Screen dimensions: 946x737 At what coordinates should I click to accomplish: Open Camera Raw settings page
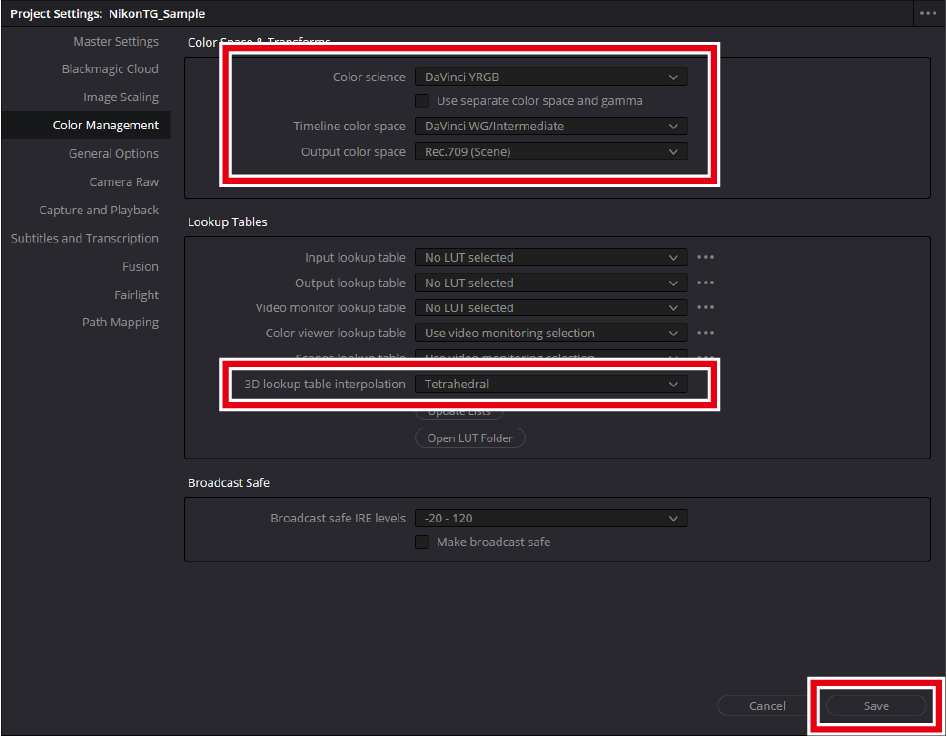coord(124,182)
